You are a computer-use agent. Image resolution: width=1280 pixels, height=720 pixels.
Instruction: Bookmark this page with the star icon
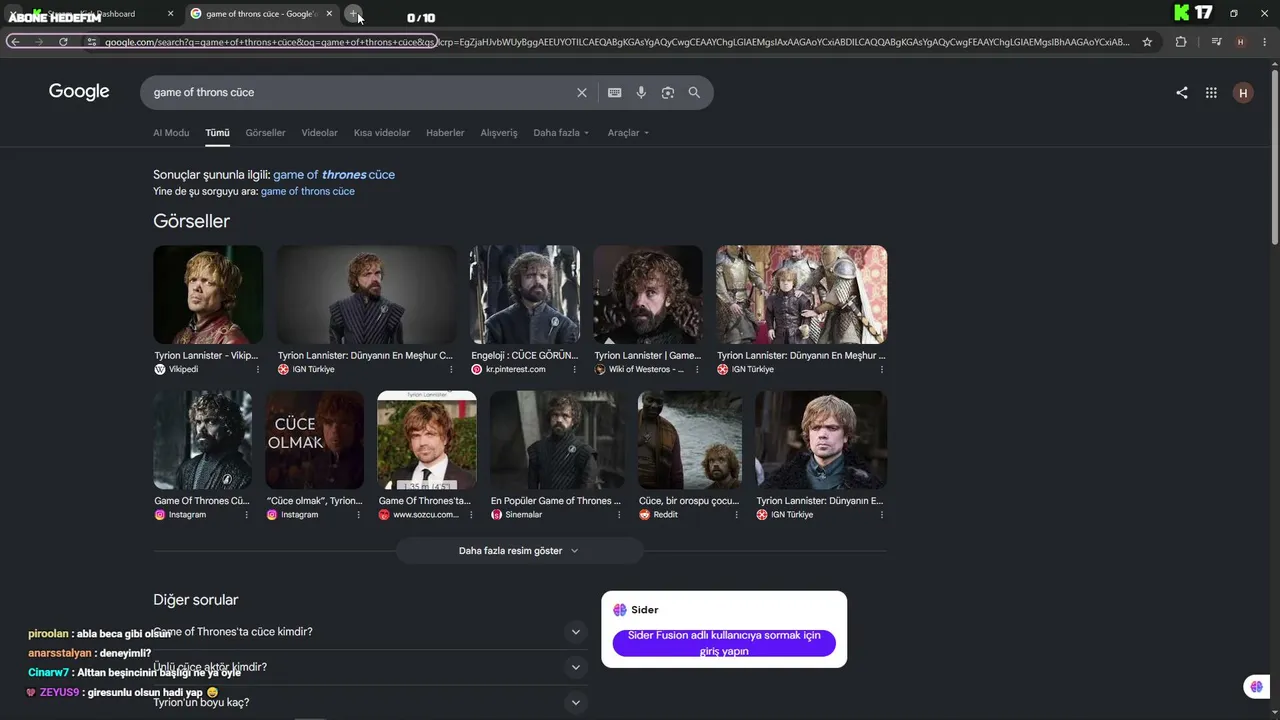pyautogui.click(x=1147, y=42)
